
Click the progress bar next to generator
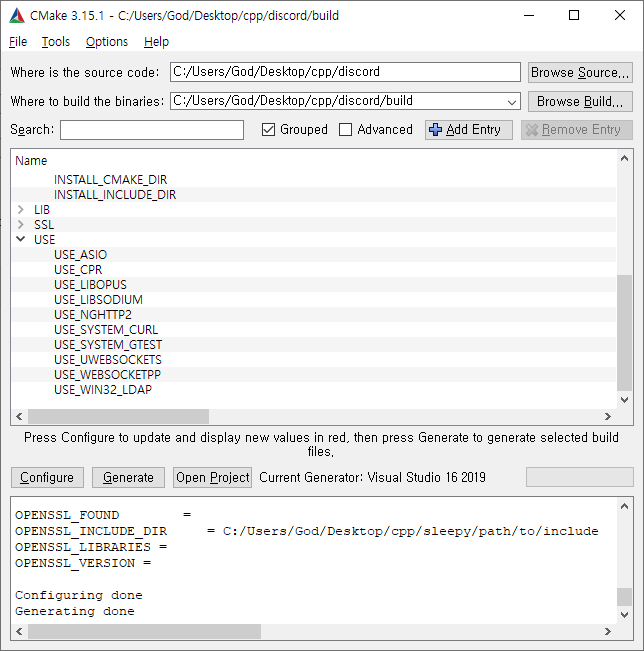(580, 477)
